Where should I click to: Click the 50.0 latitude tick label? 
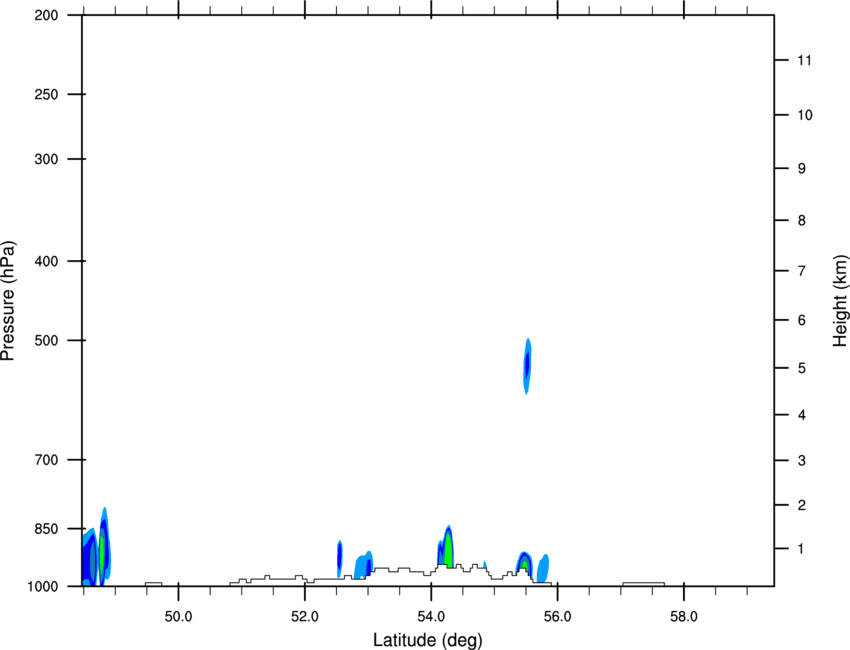coord(178,617)
